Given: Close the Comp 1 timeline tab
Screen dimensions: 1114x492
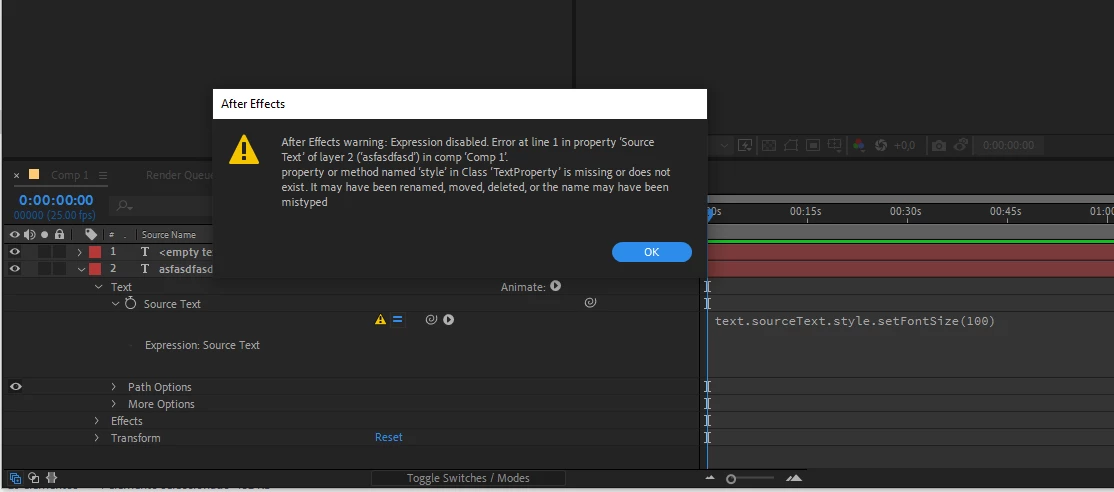Looking at the screenshot, I should click(17, 175).
